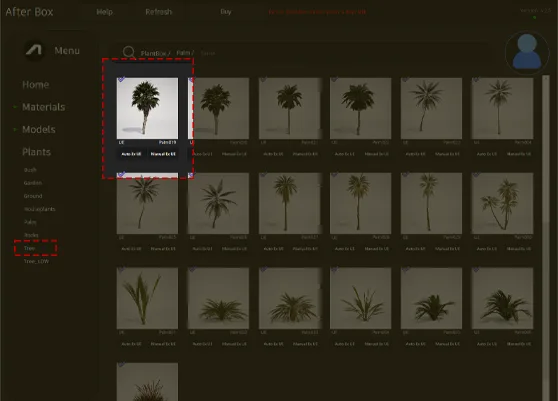Viewport: 558px width, 401px height.
Task: Click the vertical scrollbar on the right
Action: click(x=545, y=238)
